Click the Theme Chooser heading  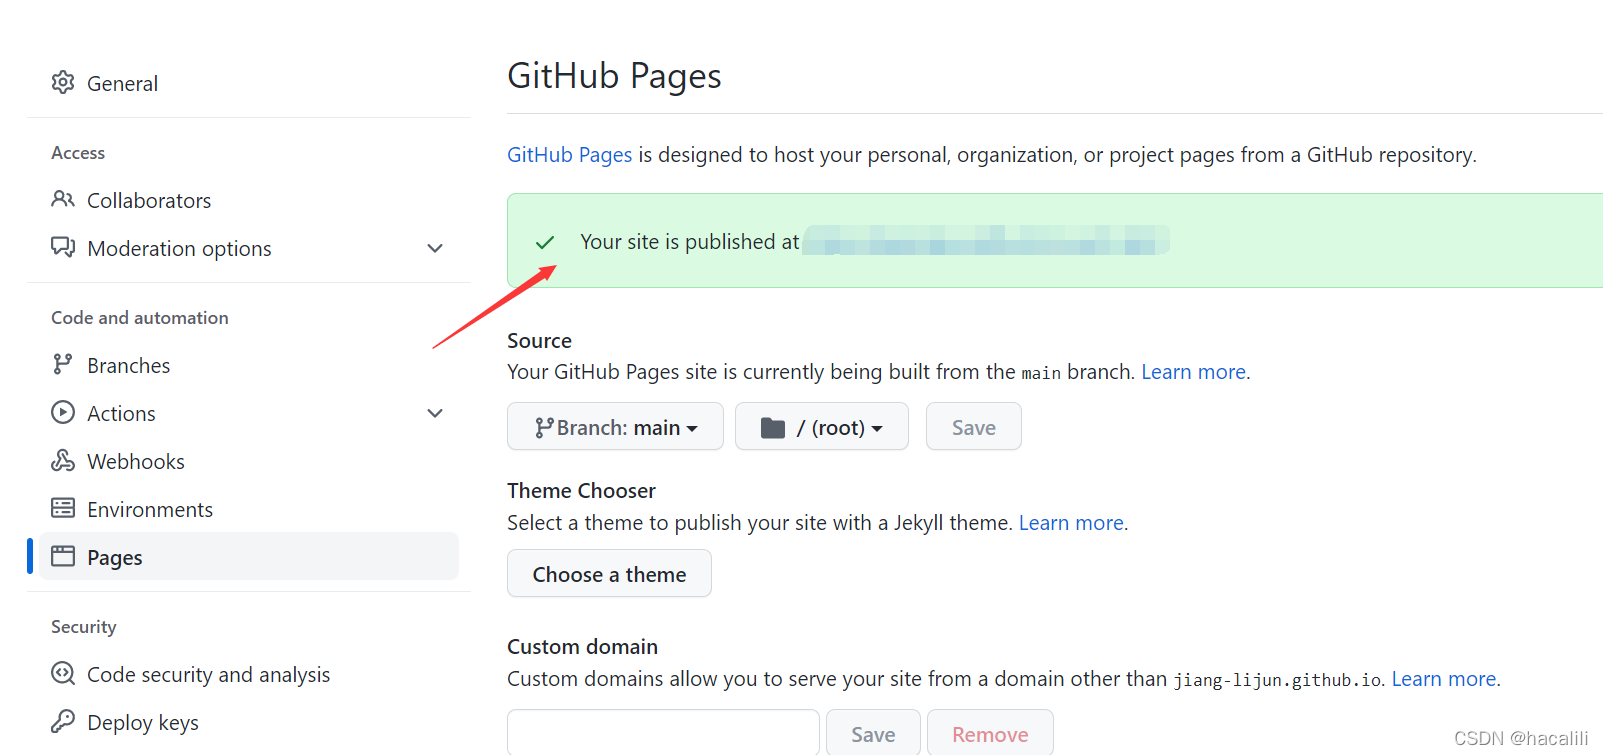[581, 491]
